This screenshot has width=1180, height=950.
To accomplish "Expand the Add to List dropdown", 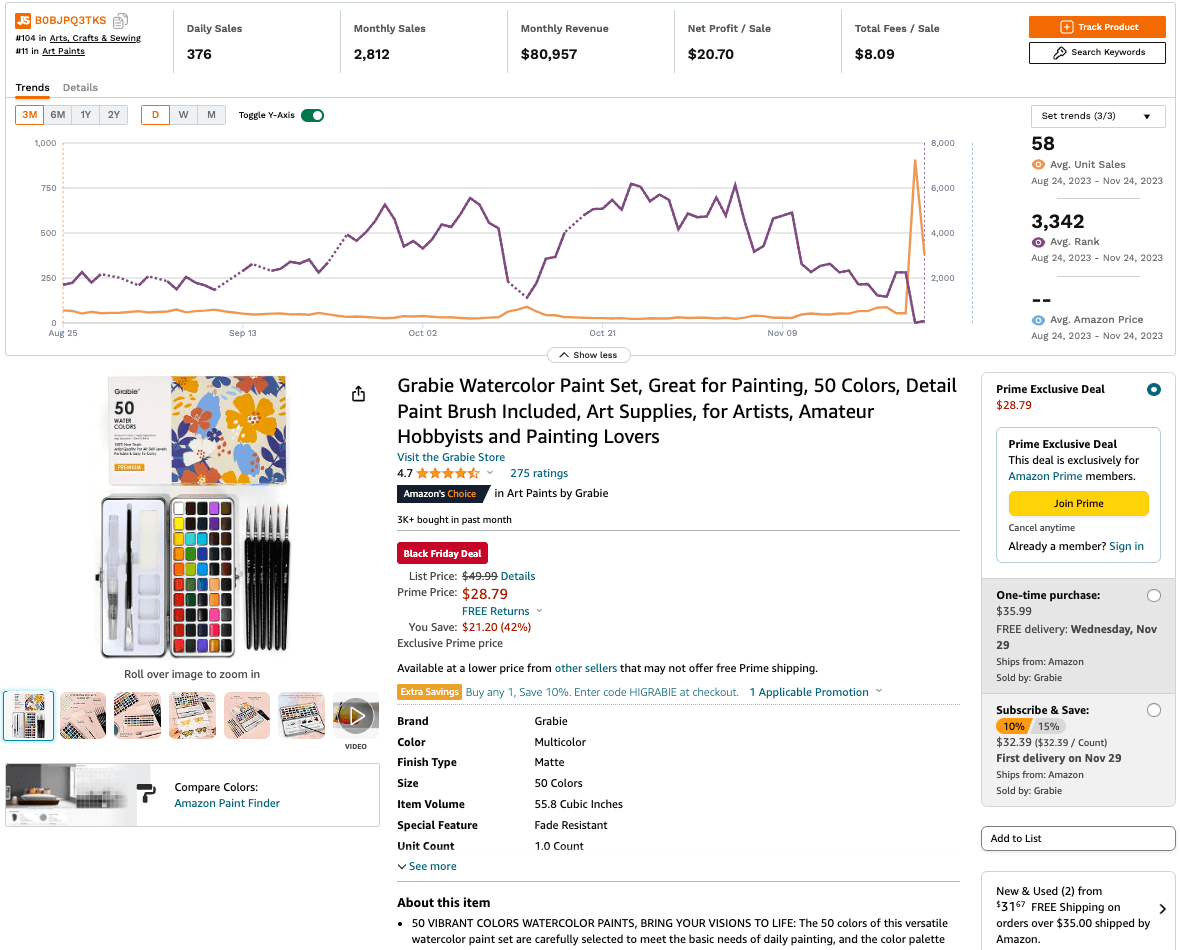I will pyautogui.click(x=1077, y=838).
